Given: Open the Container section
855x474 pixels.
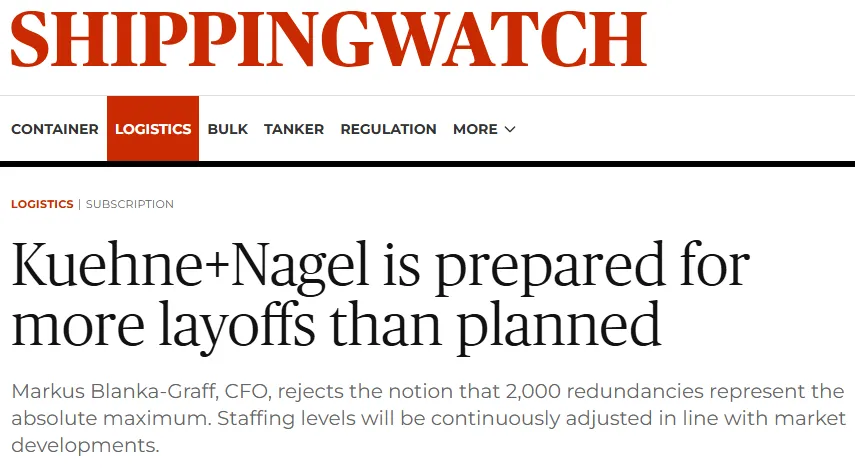Looking at the screenshot, I should (x=54, y=129).
